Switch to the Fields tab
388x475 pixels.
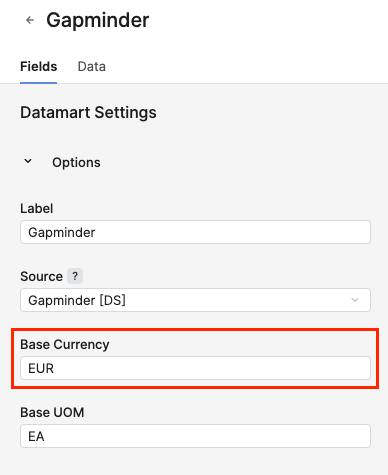coord(39,67)
